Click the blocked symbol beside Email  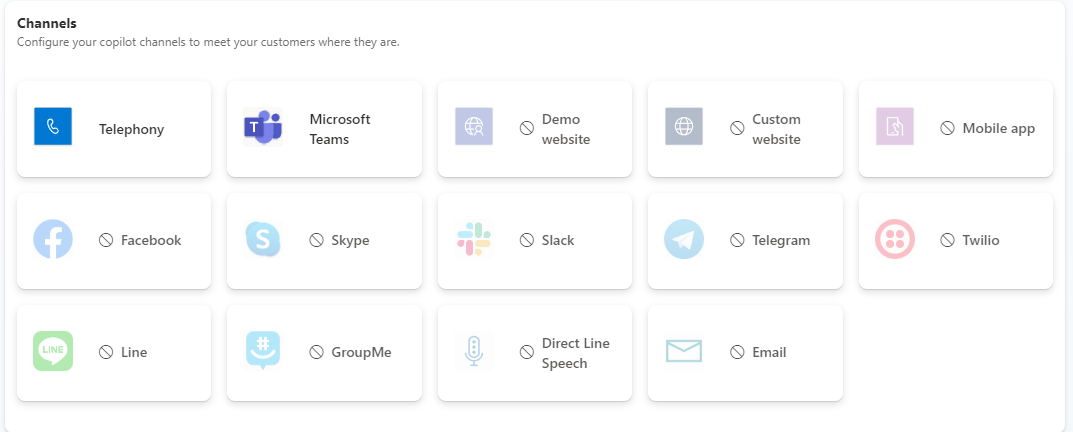click(x=737, y=353)
